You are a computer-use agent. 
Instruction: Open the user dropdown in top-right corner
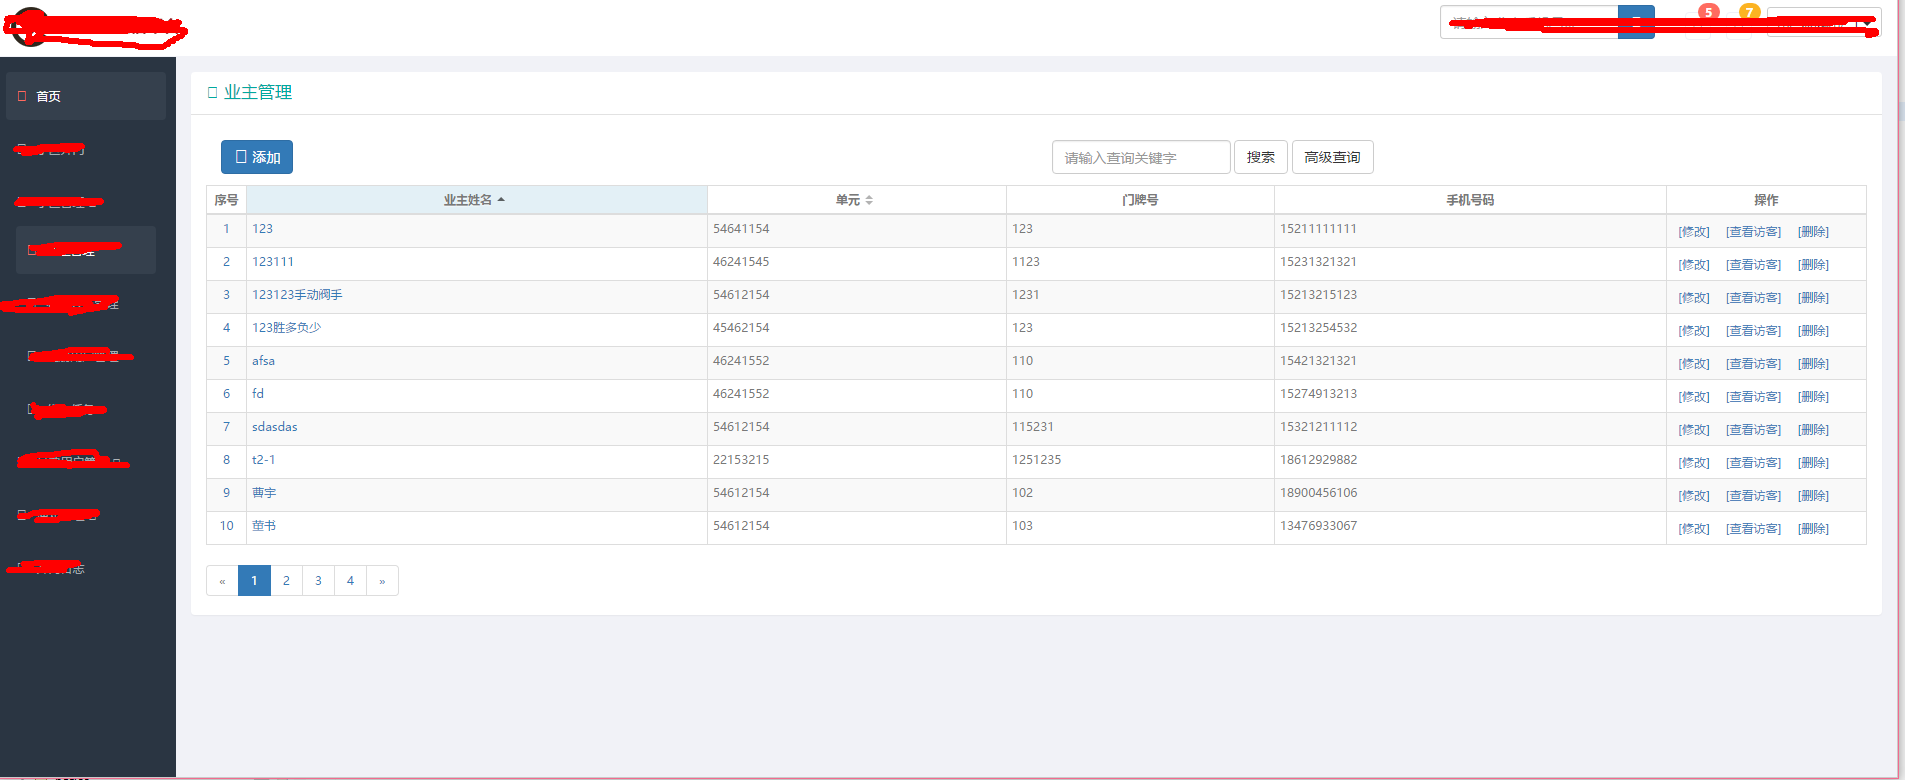(x=1823, y=22)
